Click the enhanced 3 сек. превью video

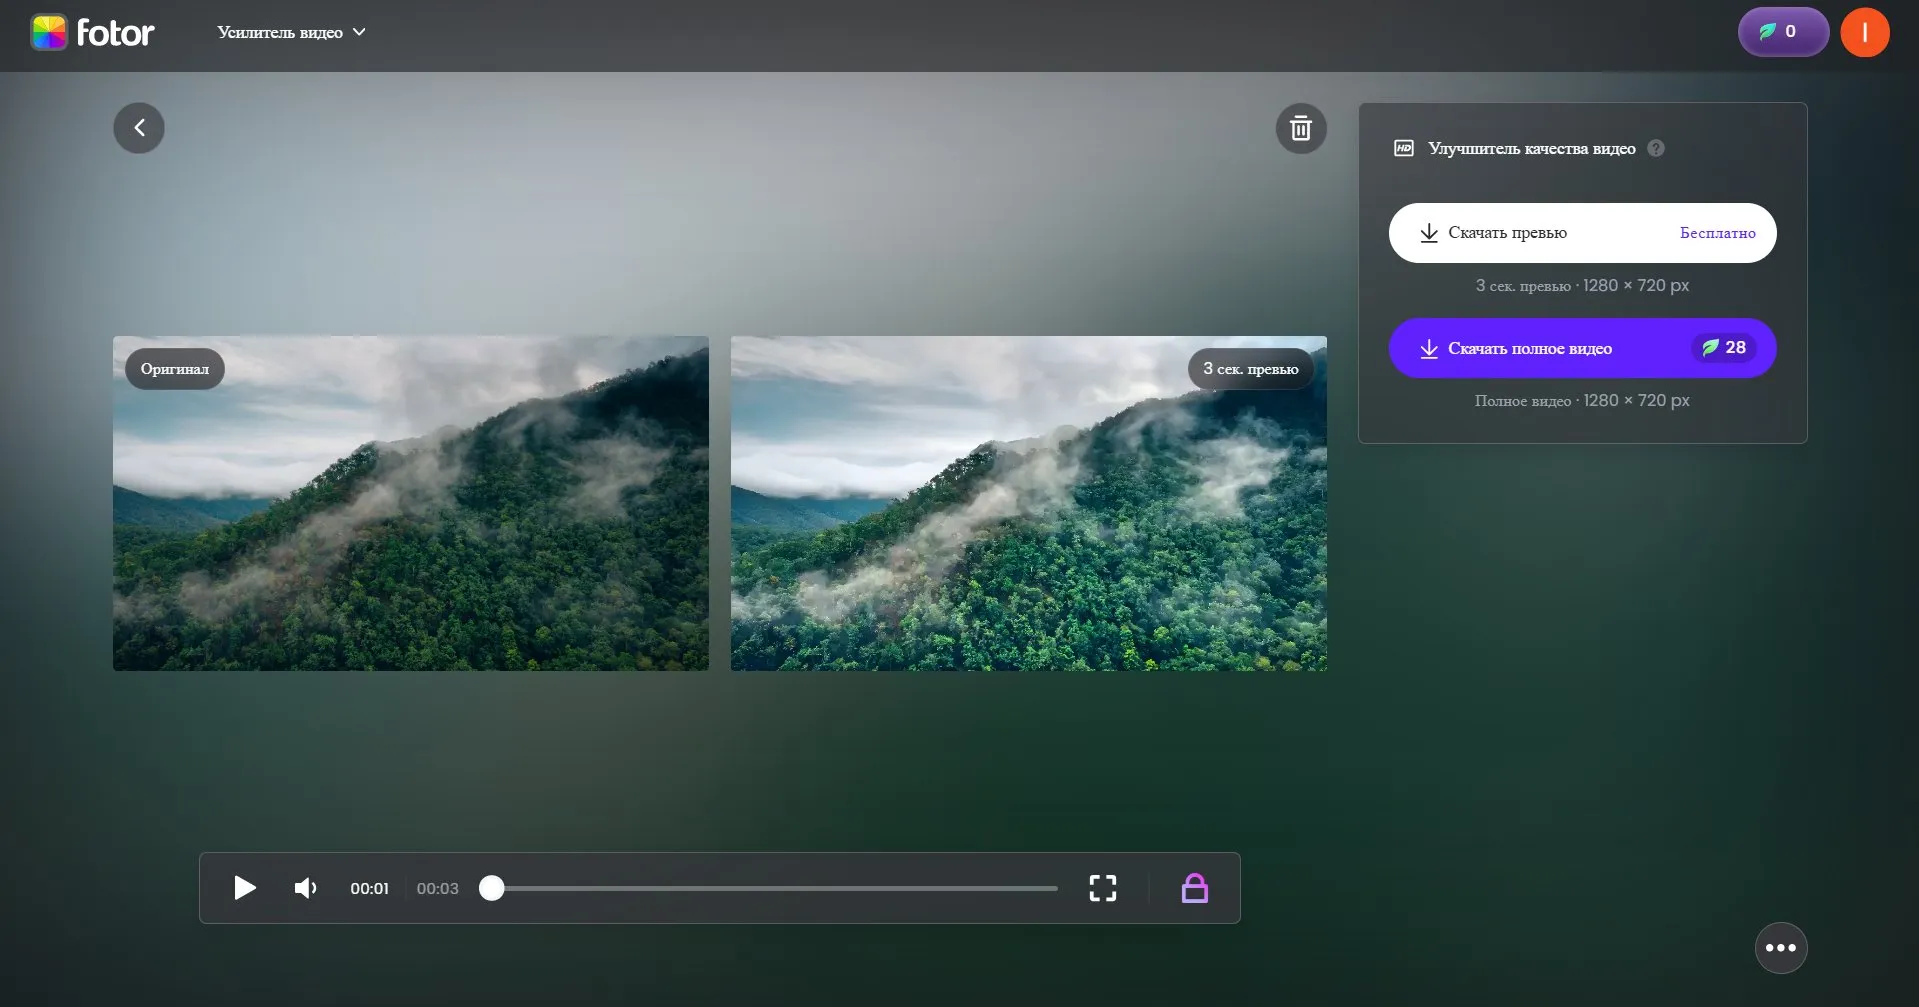point(1028,503)
